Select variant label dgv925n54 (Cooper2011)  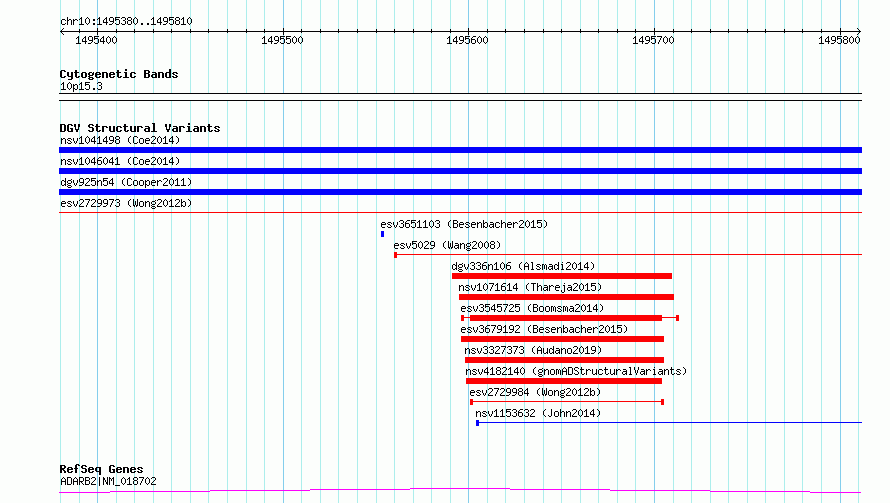point(126,182)
